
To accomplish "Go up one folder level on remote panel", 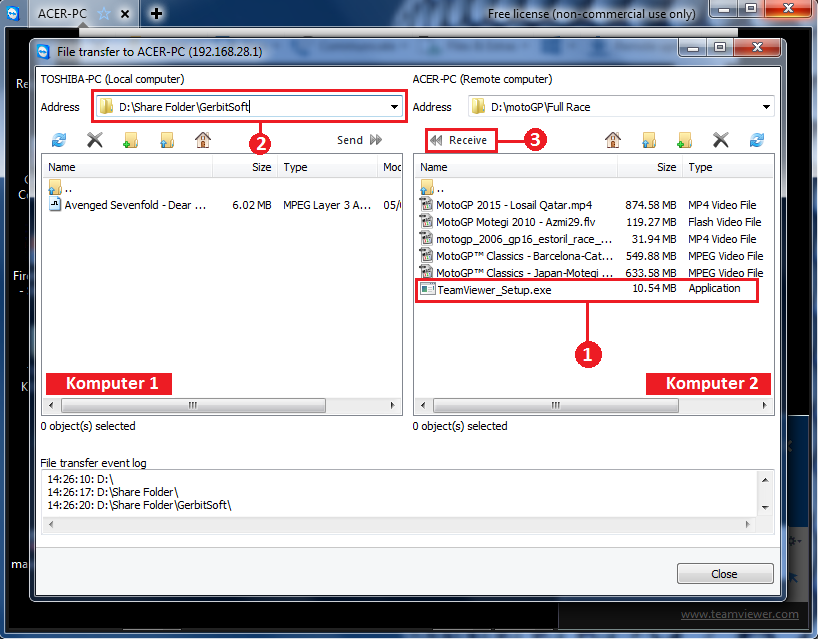I will click(648, 140).
